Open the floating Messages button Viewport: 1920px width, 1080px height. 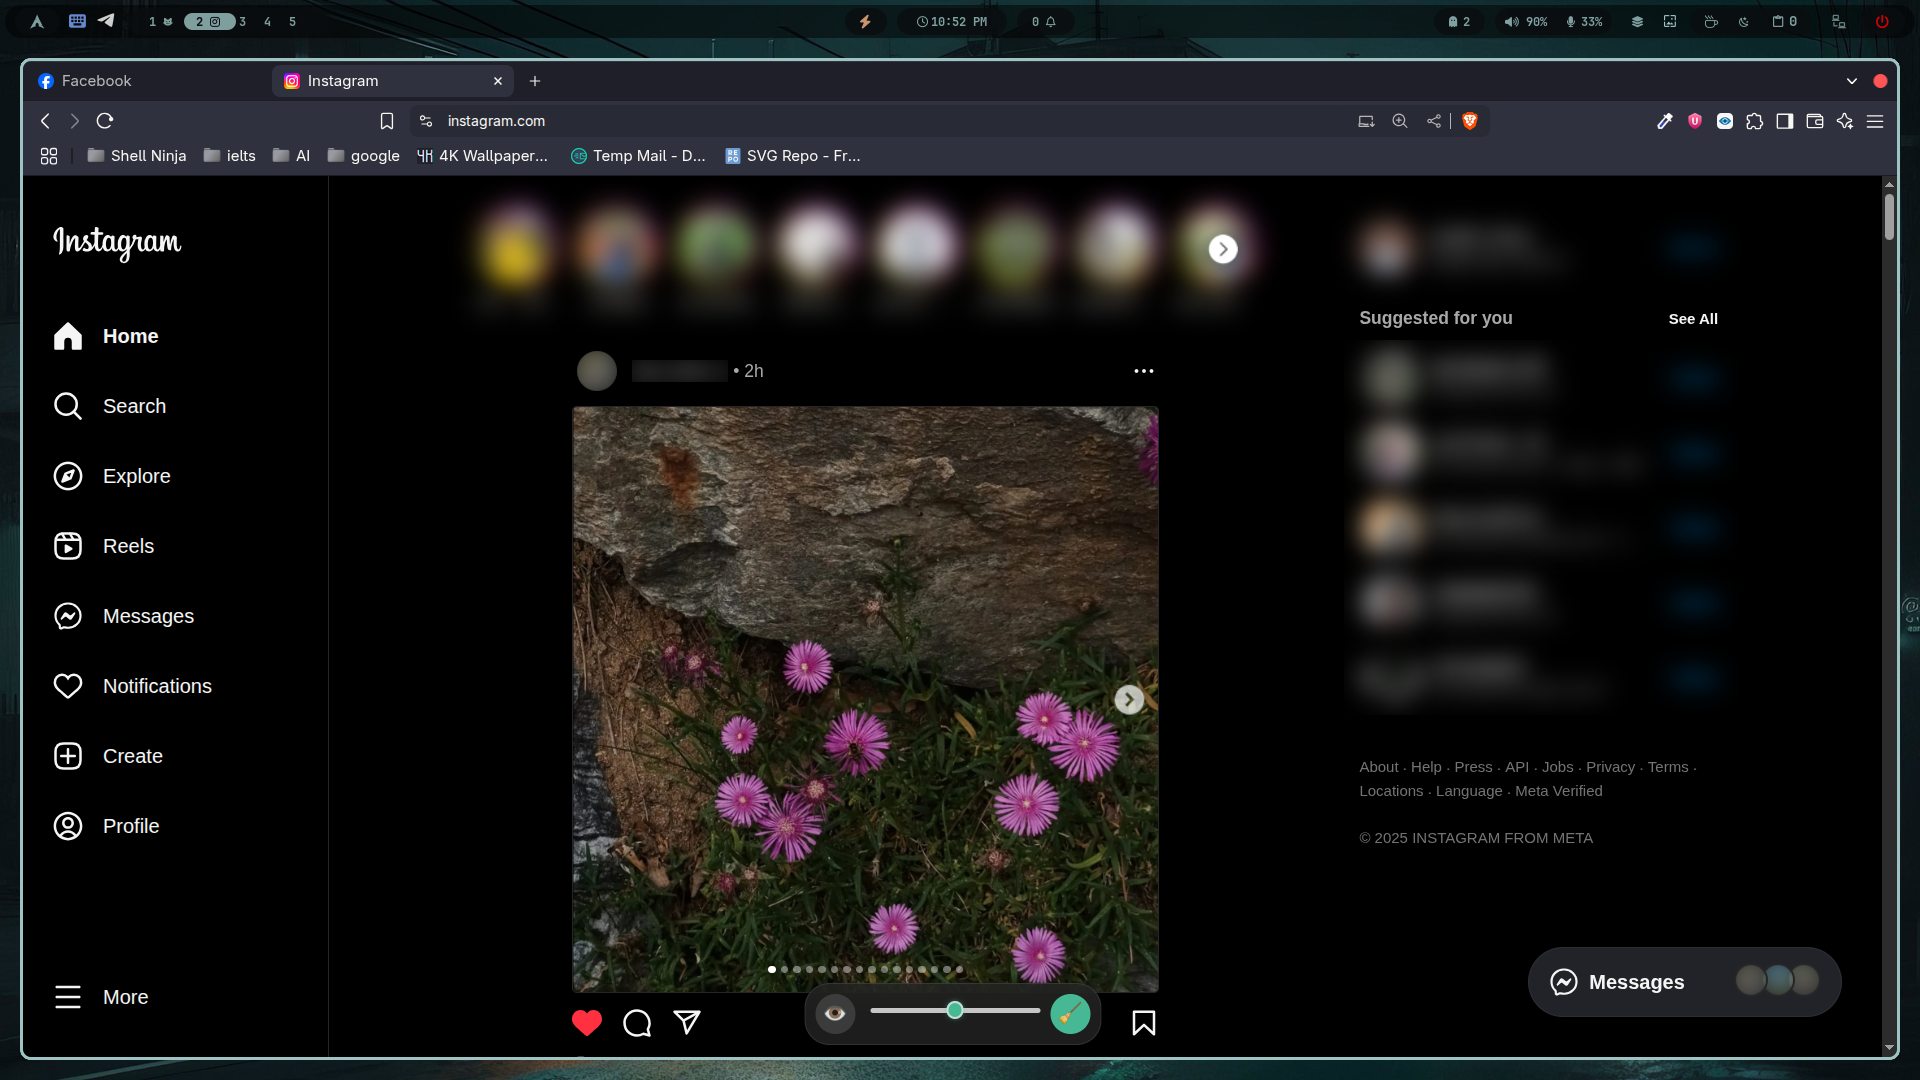coord(1635,982)
